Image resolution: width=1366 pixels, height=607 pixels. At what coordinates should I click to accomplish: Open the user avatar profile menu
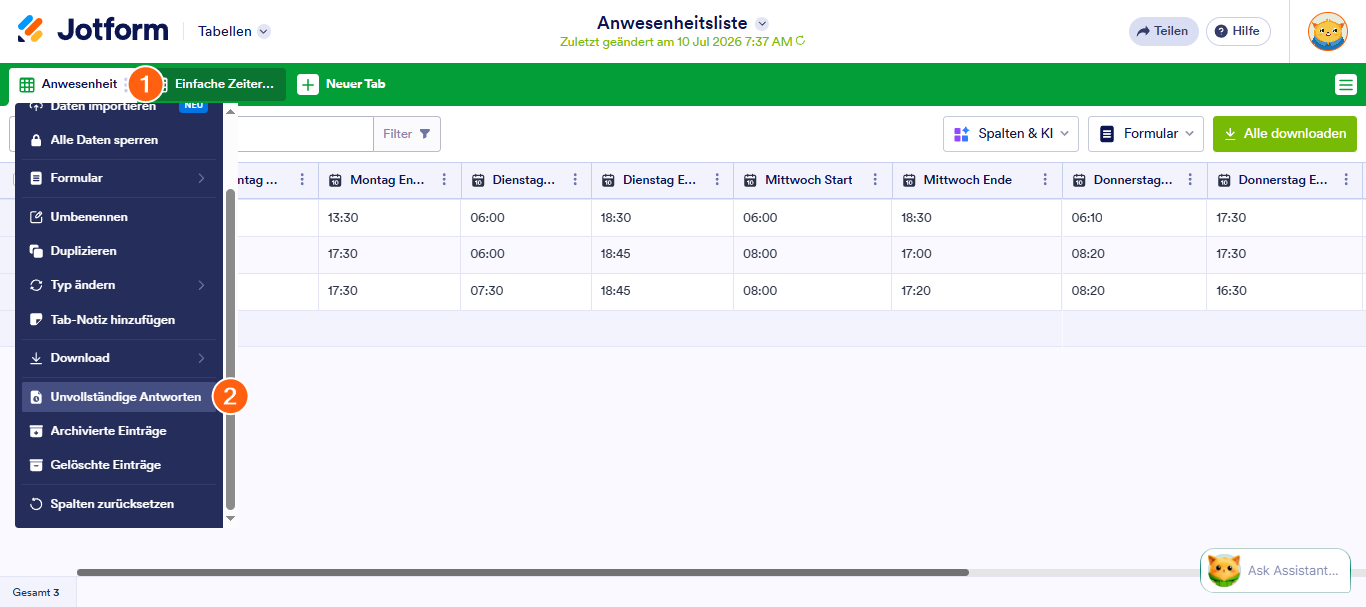(1328, 31)
